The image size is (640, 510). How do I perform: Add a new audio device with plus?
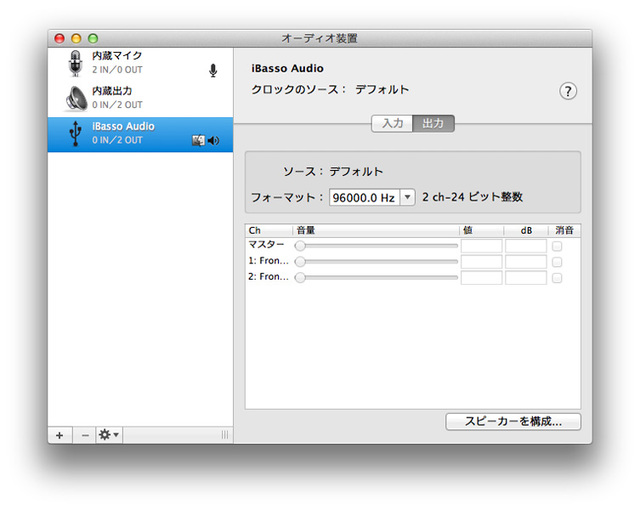click(59, 435)
